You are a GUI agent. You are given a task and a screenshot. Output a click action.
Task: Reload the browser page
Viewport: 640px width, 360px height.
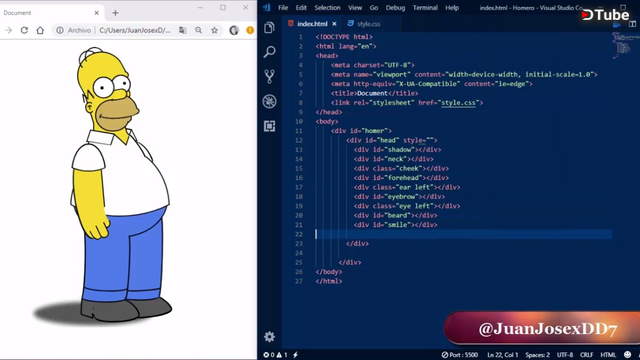click(x=24, y=30)
